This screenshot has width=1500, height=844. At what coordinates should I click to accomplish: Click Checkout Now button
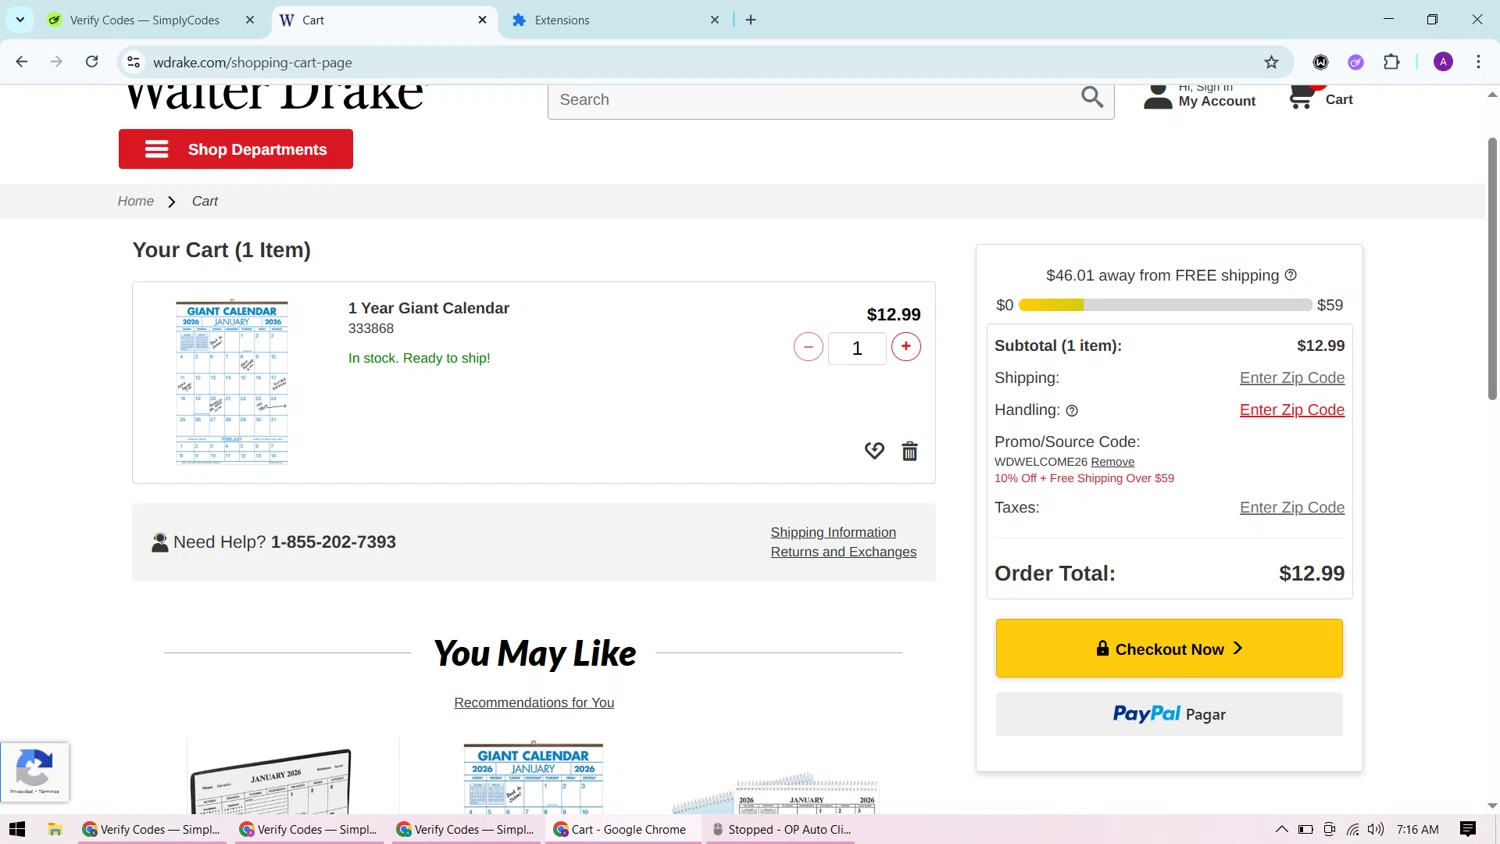pyautogui.click(x=1169, y=648)
